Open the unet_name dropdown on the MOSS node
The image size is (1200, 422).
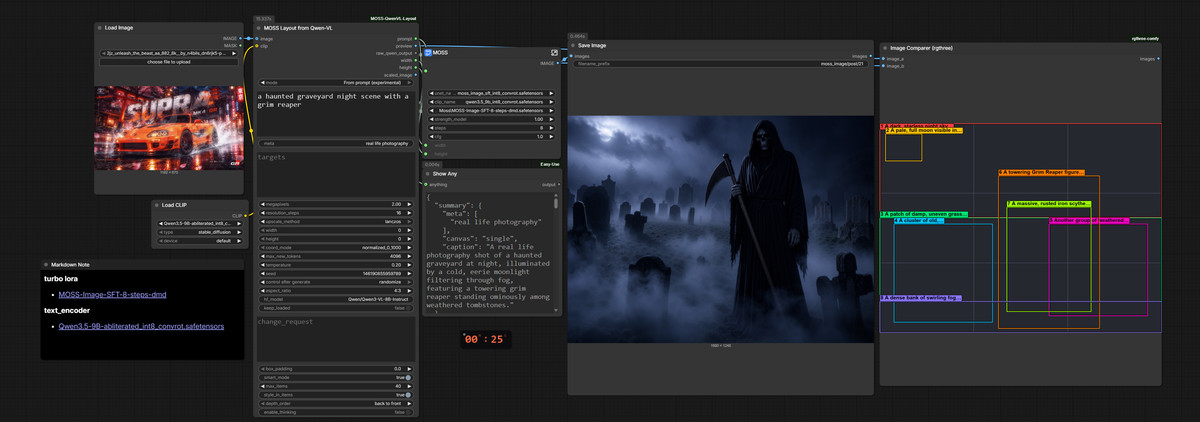(x=491, y=92)
